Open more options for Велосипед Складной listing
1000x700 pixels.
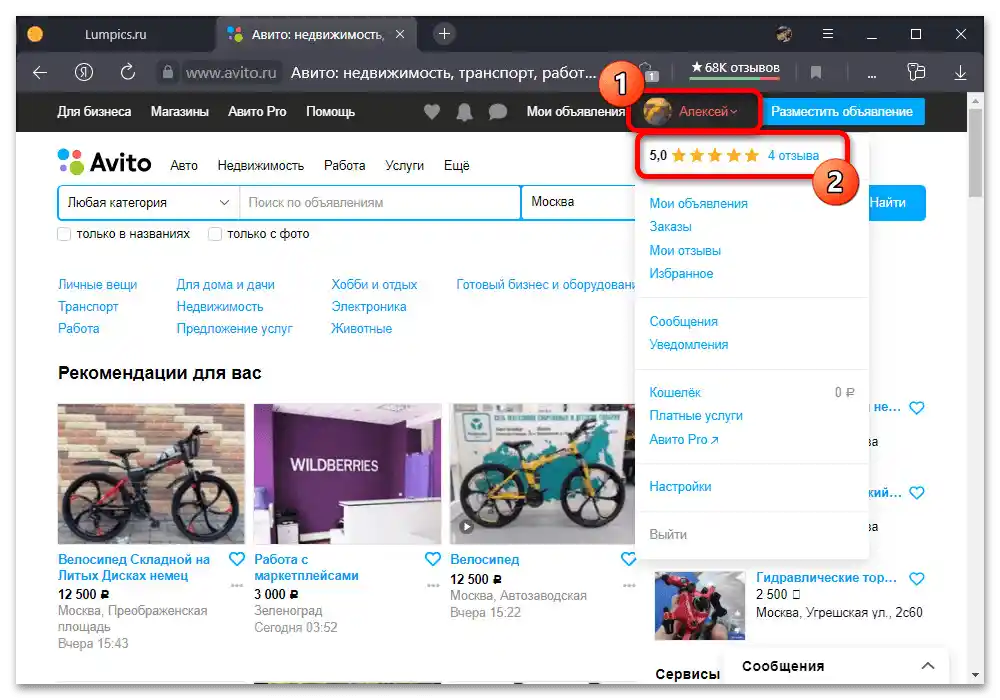pyautogui.click(x=237, y=585)
